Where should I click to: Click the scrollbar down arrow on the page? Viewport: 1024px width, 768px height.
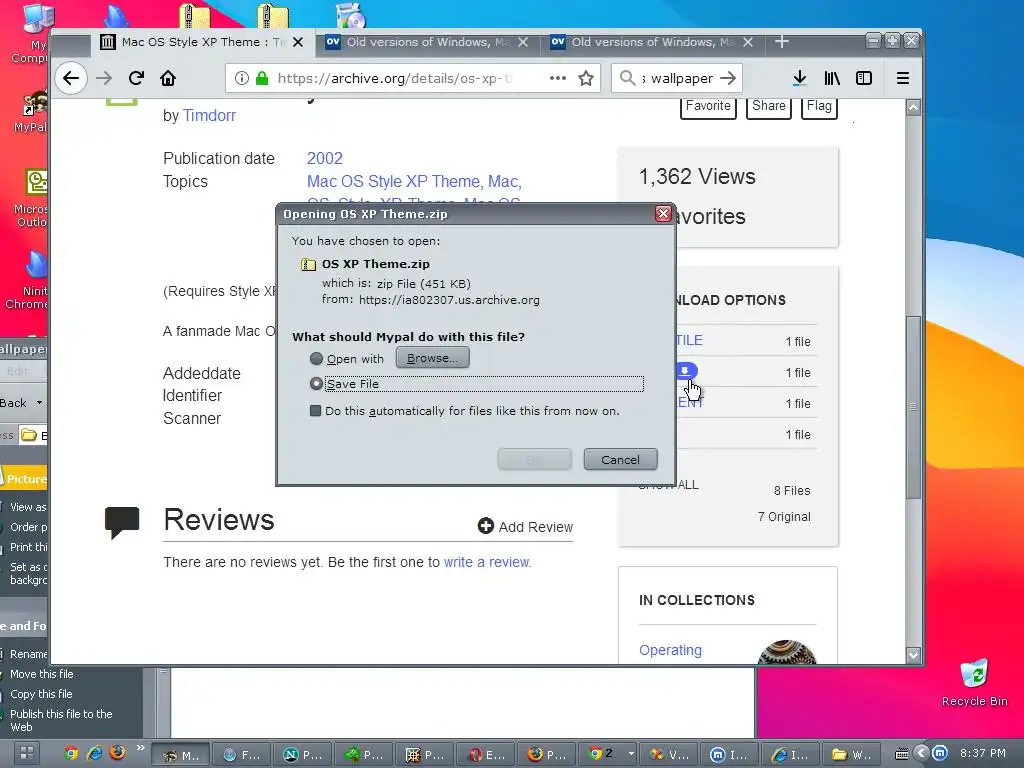pos(914,655)
